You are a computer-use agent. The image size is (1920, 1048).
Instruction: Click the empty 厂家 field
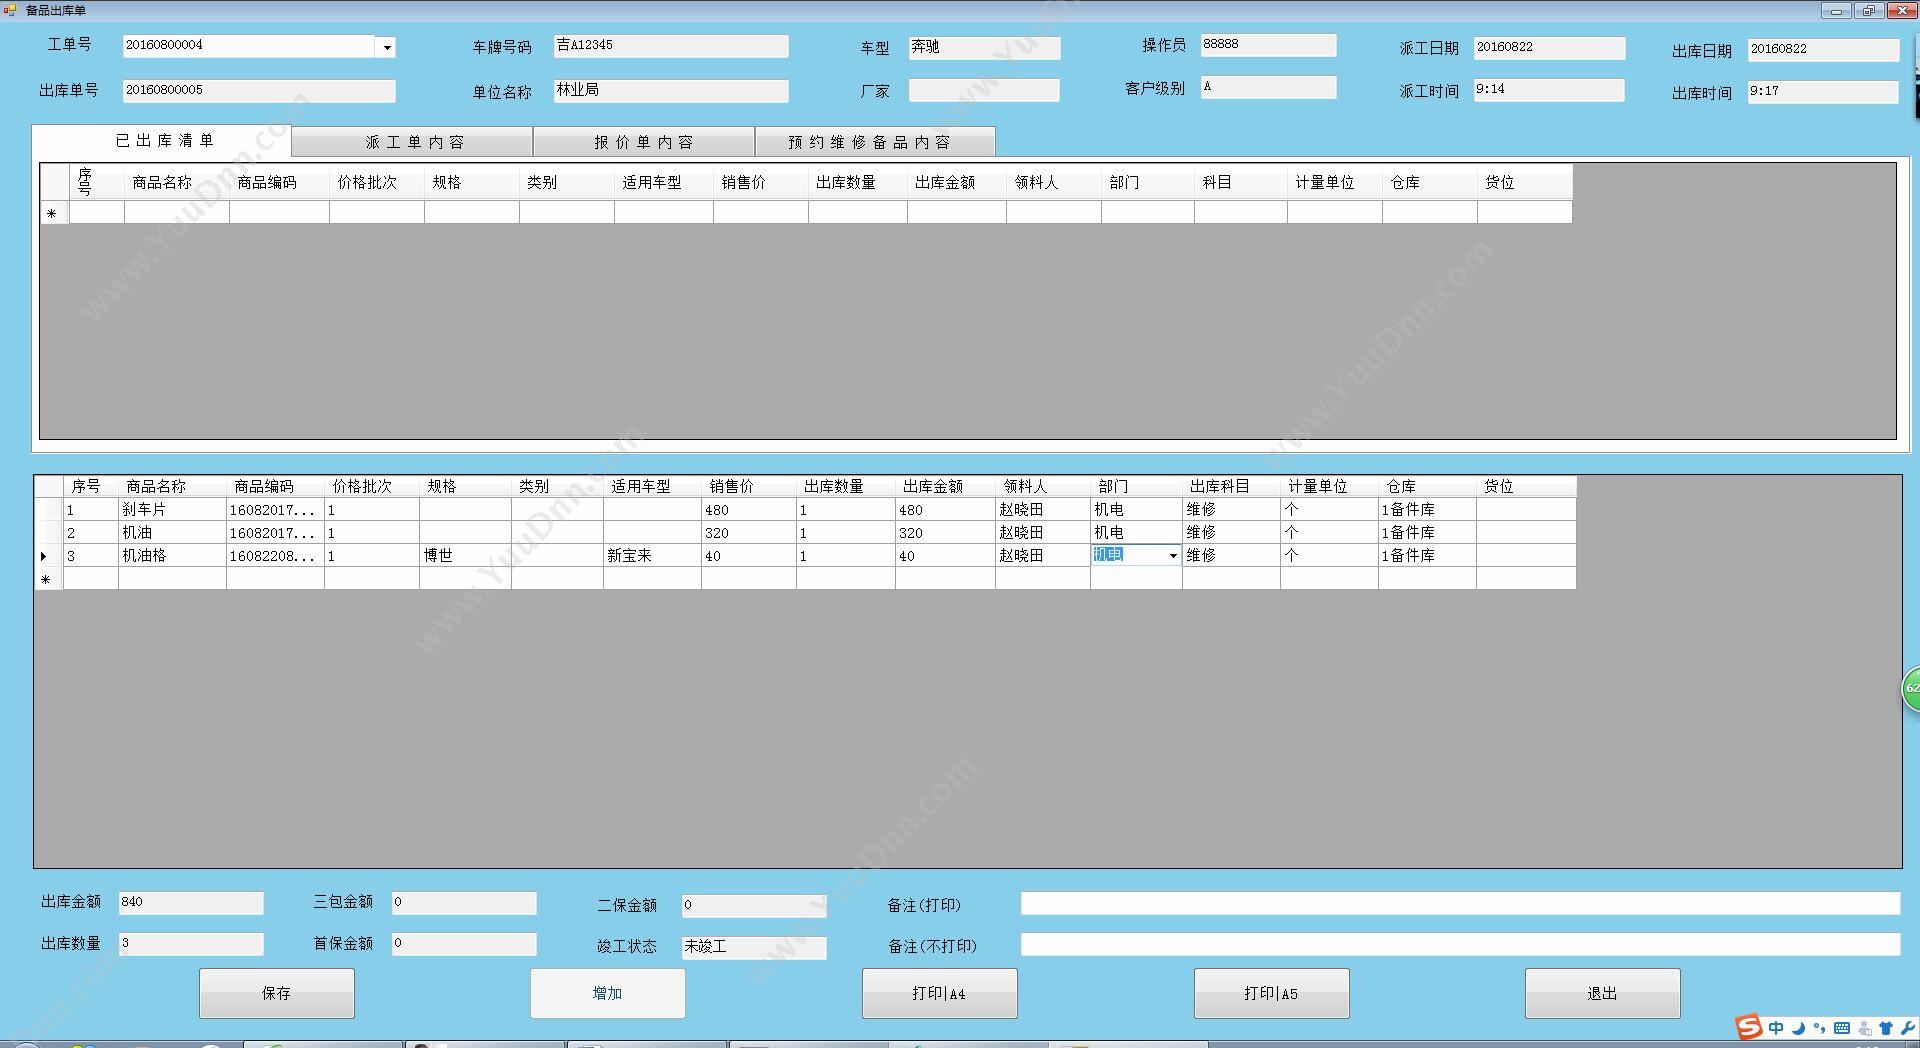tap(984, 90)
